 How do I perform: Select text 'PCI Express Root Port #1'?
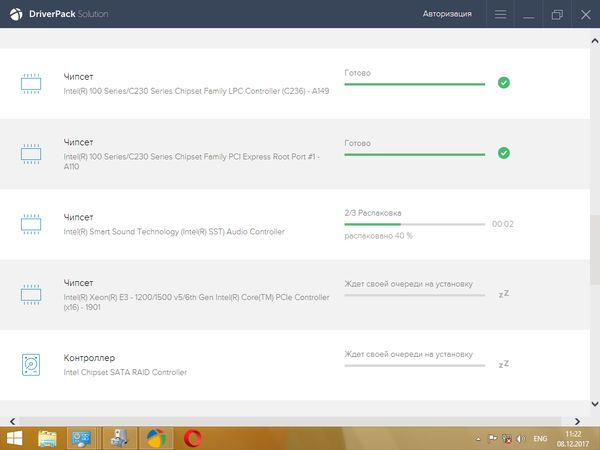click(272, 157)
